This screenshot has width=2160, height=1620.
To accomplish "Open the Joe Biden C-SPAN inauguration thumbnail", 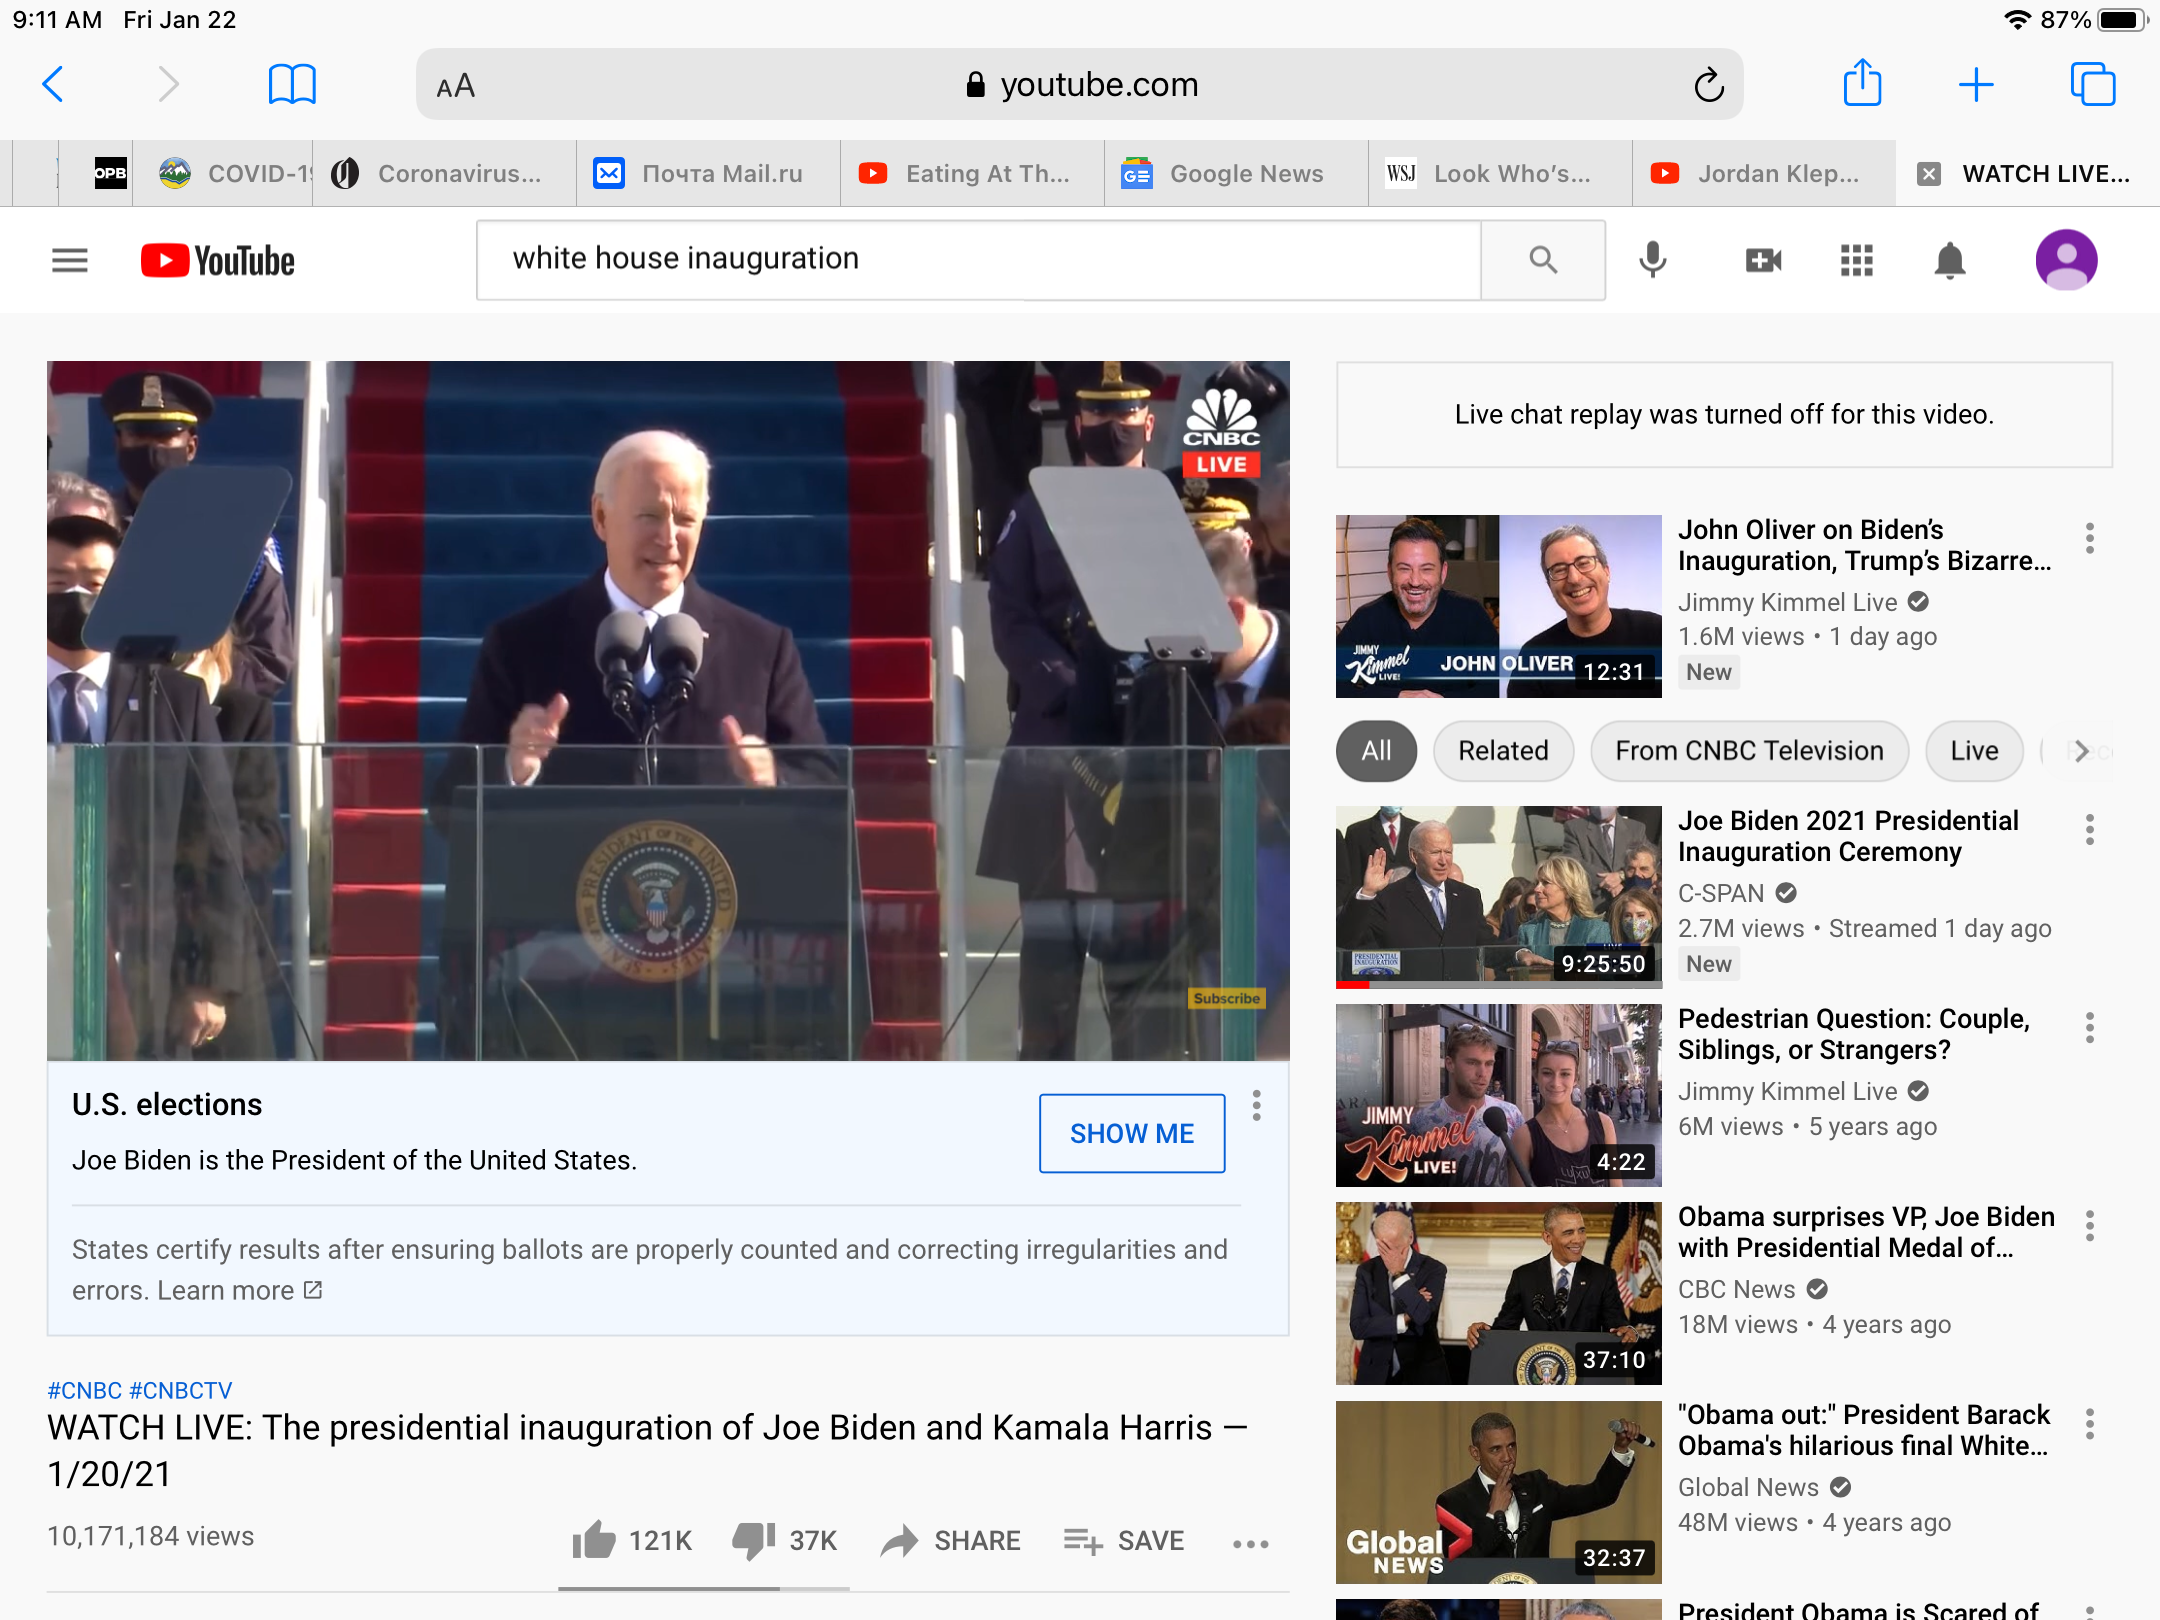I will (x=1498, y=896).
